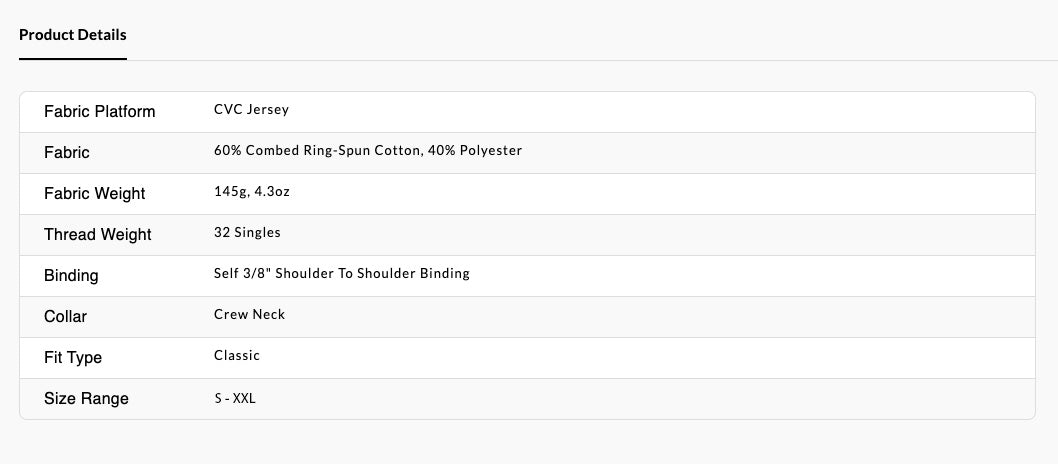Click the Fit Type row label
The width and height of the screenshot is (1058, 464).
73,358
